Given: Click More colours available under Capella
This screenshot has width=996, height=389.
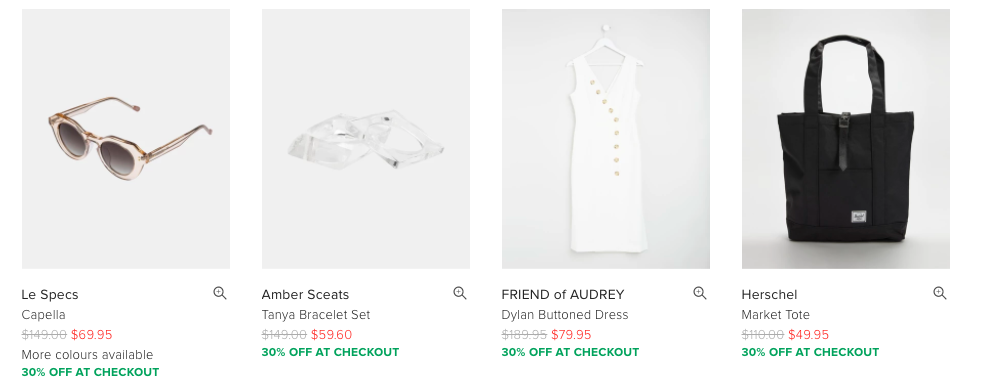Looking at the screenshot, I should tap(87, 355).
